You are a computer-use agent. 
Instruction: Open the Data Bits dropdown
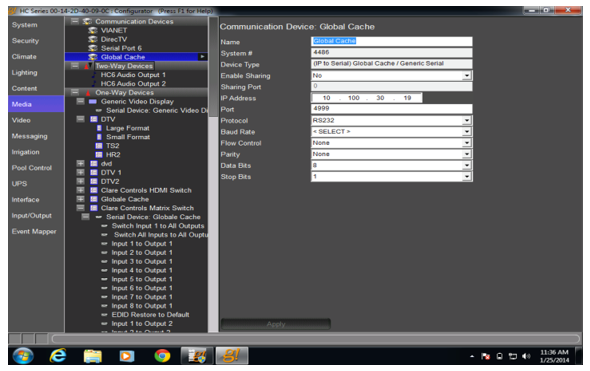click(467, 165)
